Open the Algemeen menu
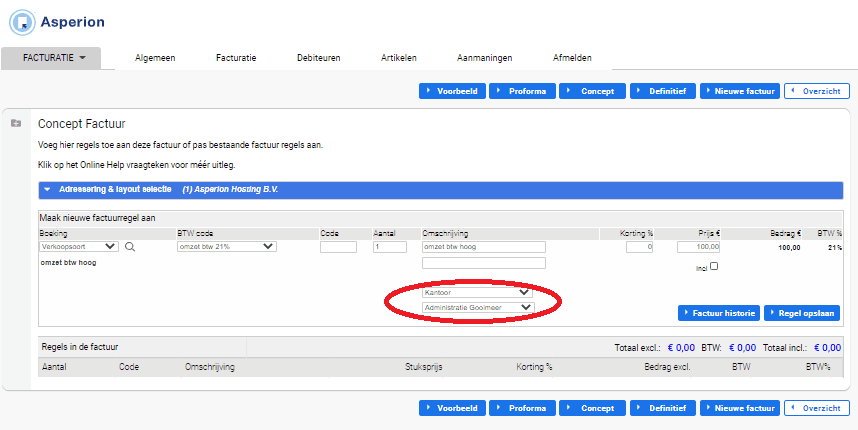The width and height of the screenshot is (858, 430). tap(155, 57)
